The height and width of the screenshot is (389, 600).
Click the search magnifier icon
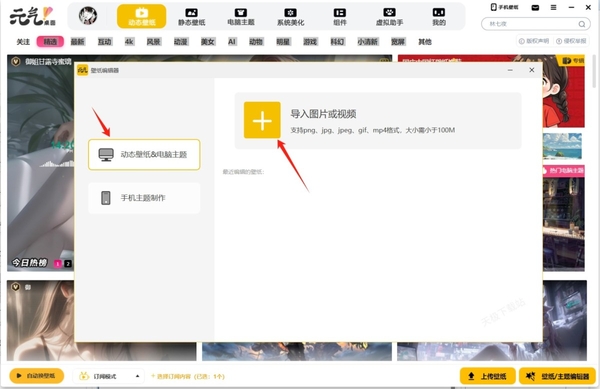coord(582,24)
